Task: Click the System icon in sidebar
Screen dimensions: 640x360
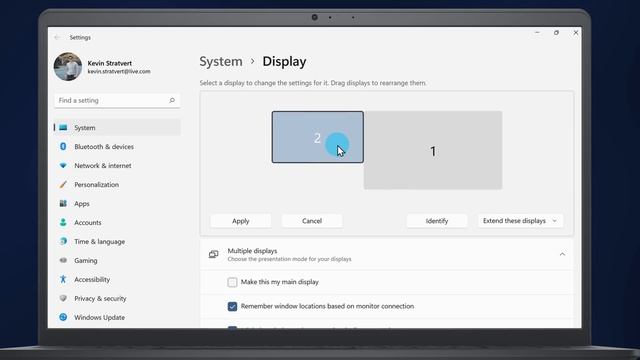Action: point(63,128)
